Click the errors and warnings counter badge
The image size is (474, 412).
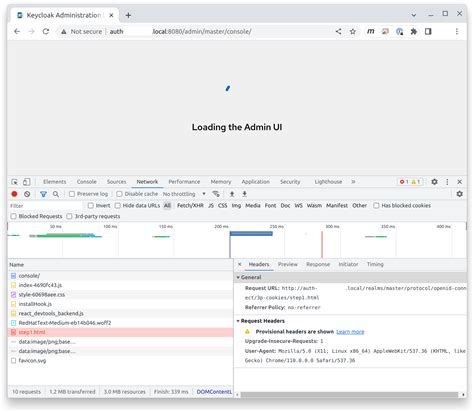click(410, 182)
